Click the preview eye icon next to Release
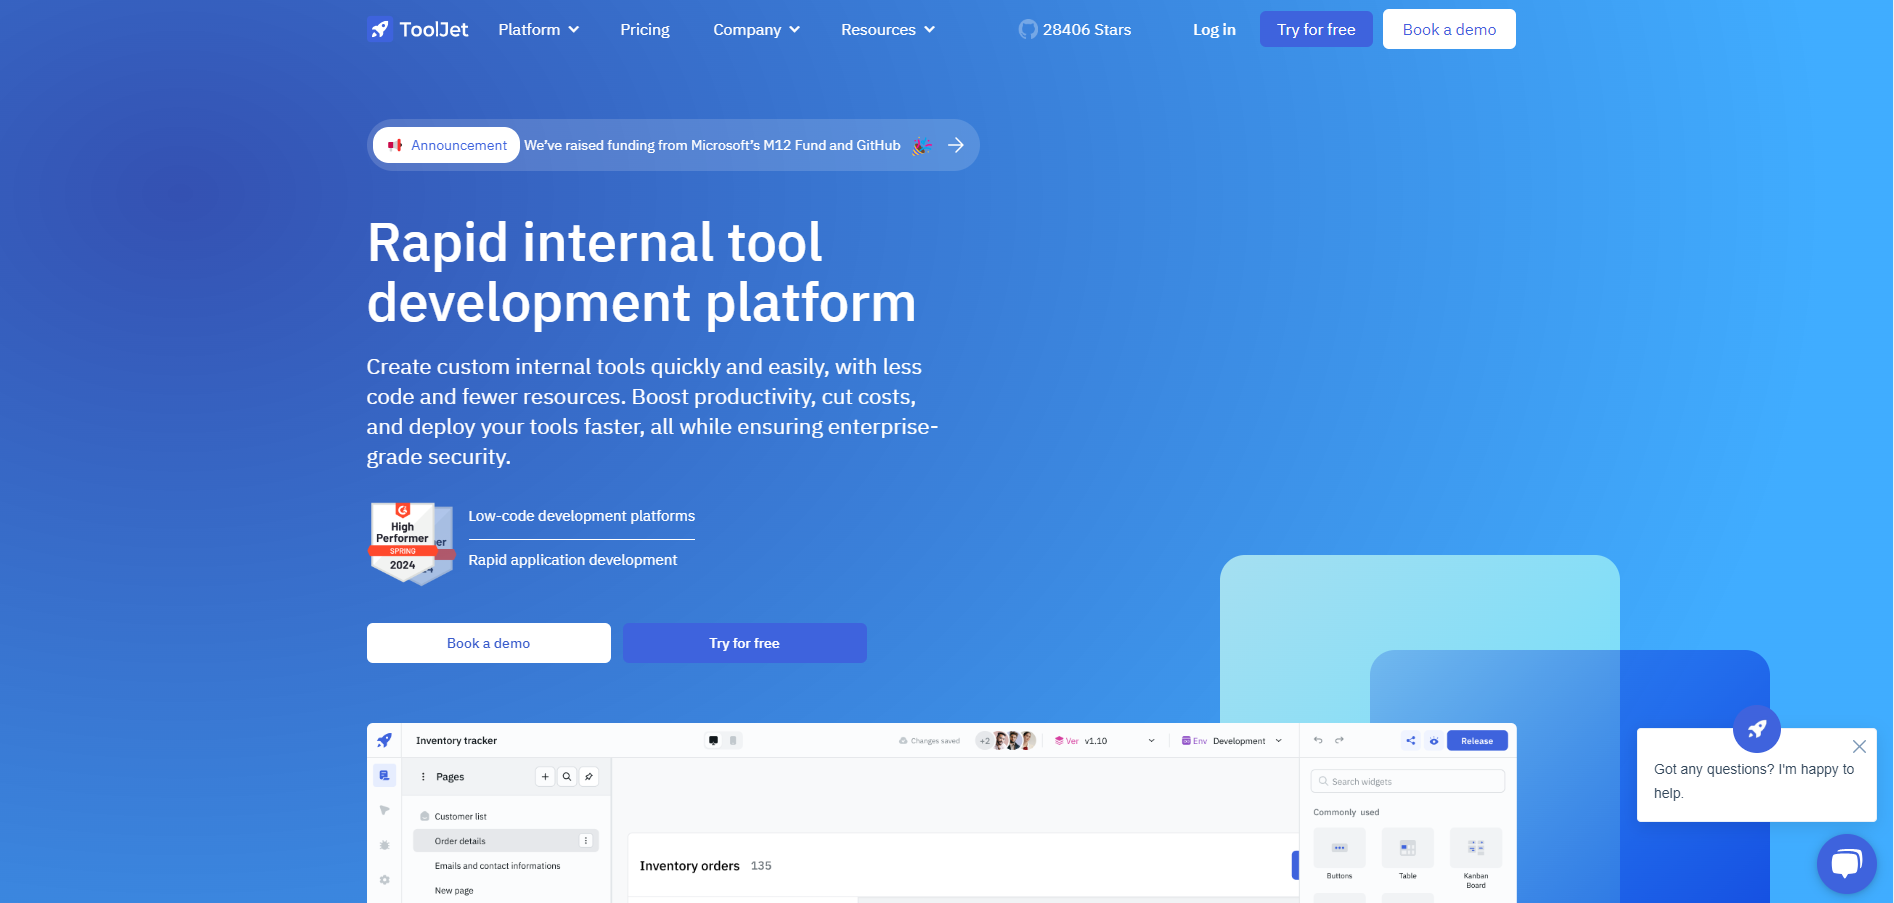The image size is (1894, 903). tap(1434, 741)
